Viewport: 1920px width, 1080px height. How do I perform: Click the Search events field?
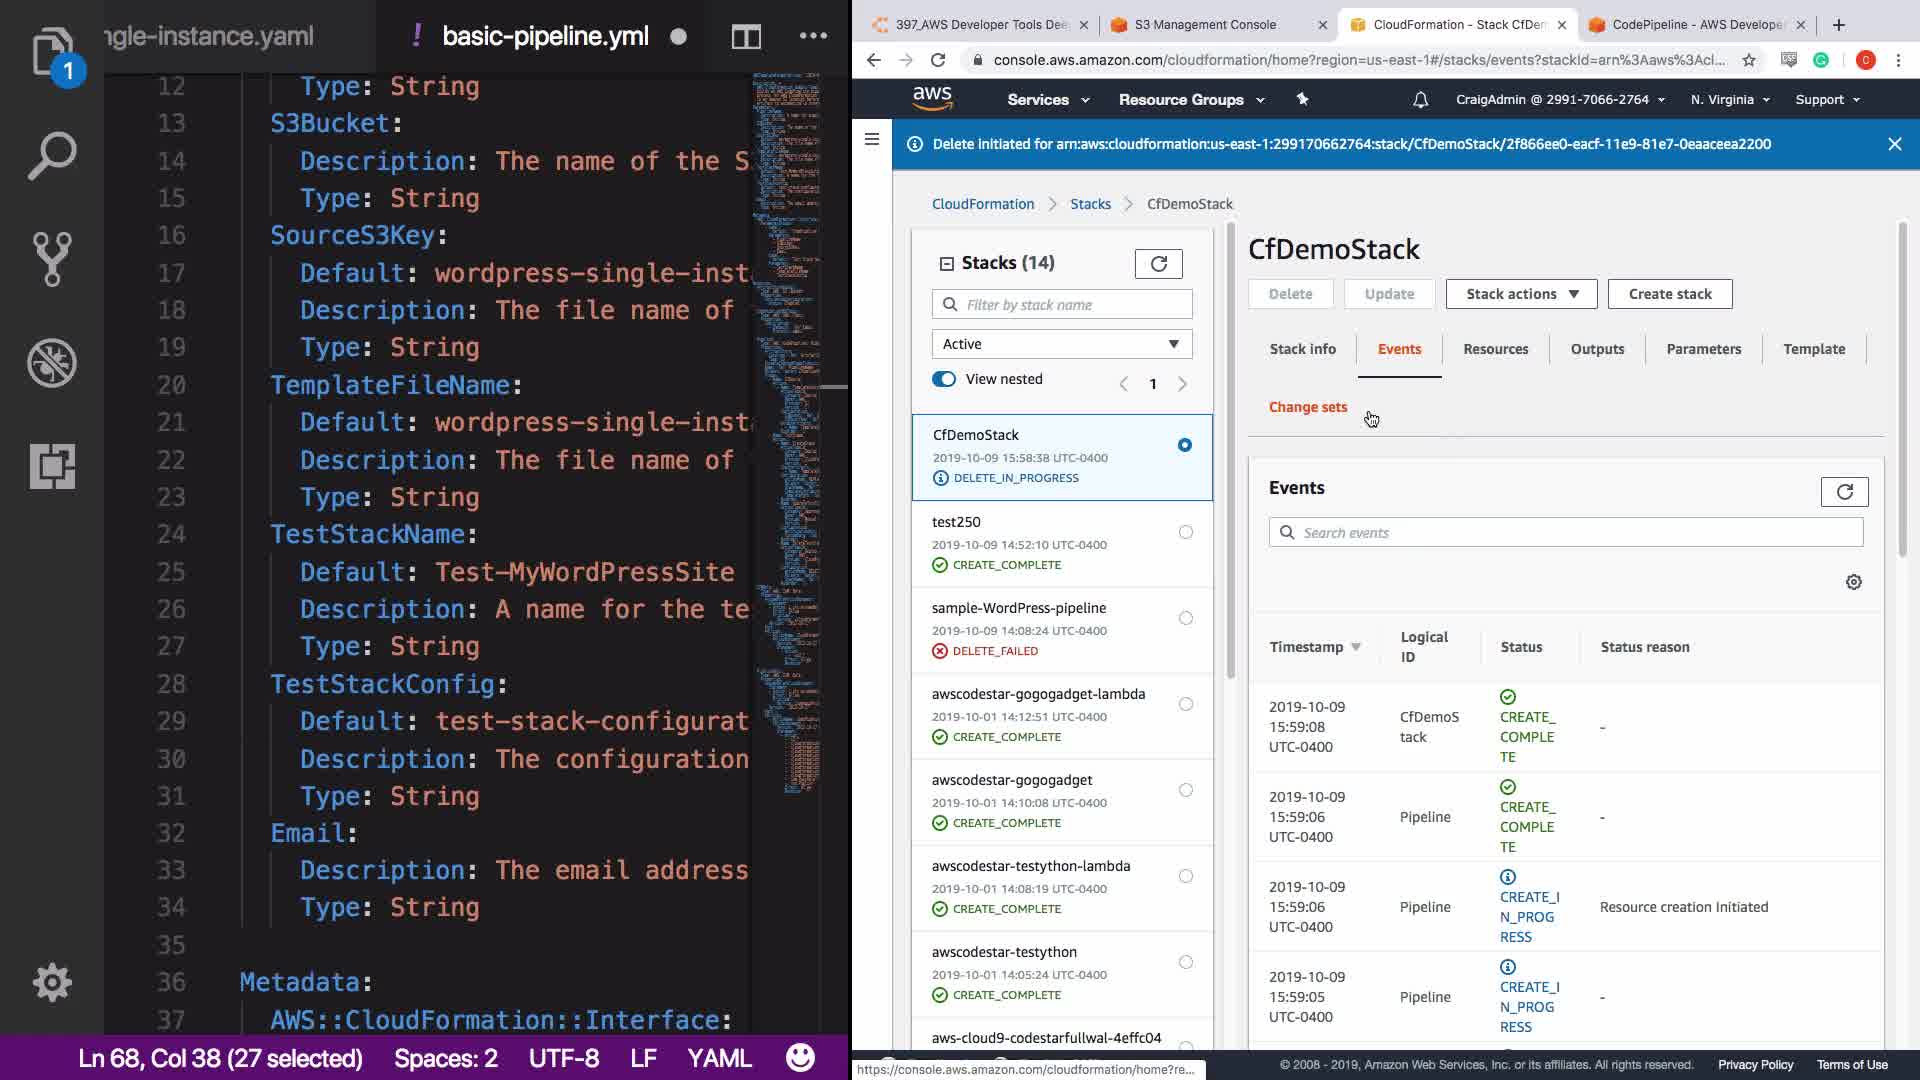pyautogui.click(x=1565, y=533)
